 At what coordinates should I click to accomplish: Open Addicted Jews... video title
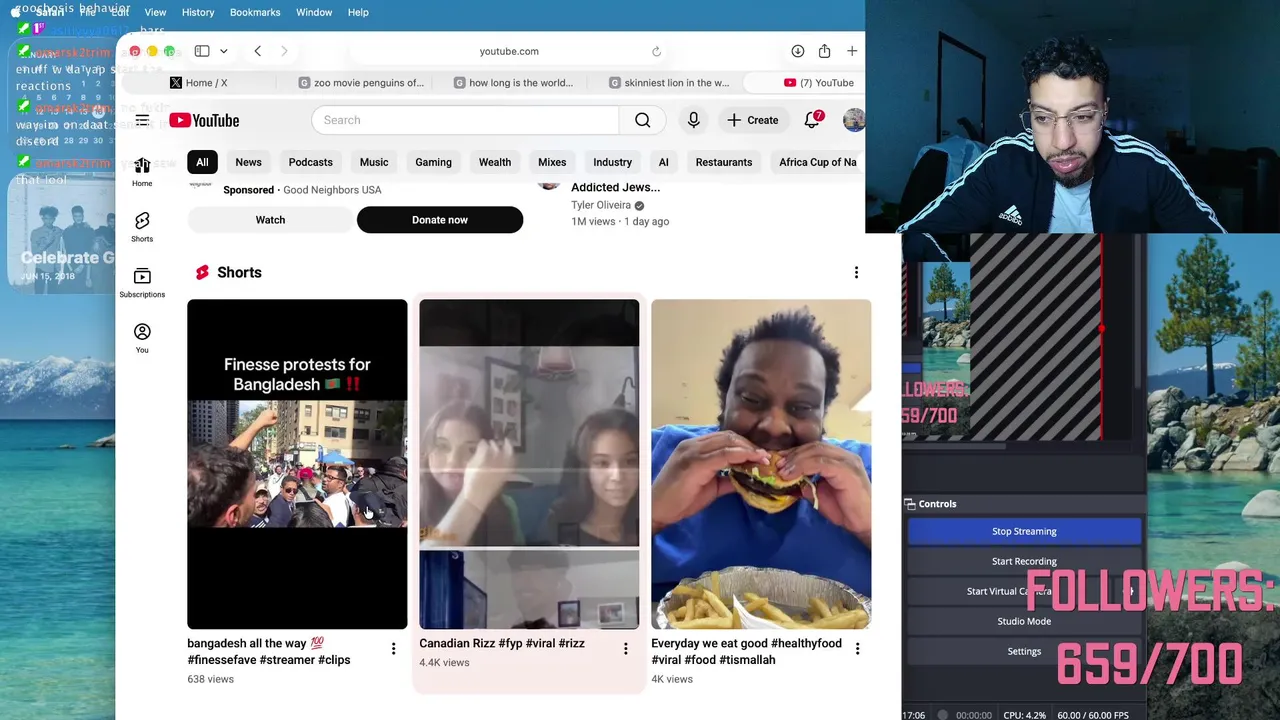point(615,187)
